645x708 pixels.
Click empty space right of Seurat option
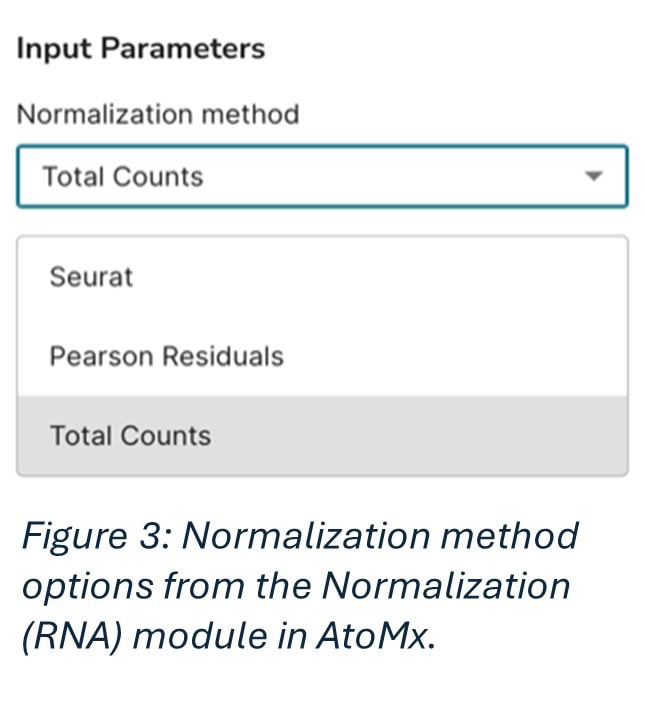tap(400, 276)
